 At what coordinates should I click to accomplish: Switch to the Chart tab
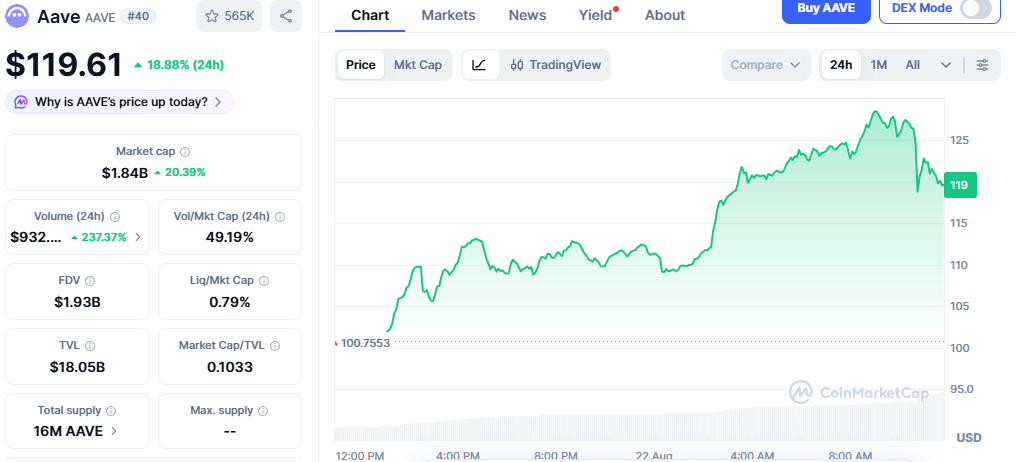(370, 15)
